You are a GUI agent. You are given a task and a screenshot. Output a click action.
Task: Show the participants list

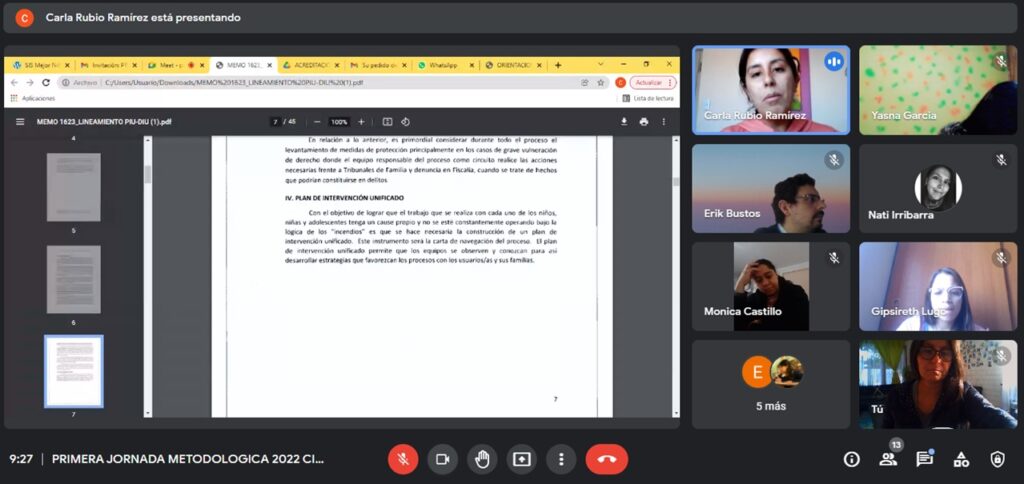pyautogui.click(x=887, y=459)
